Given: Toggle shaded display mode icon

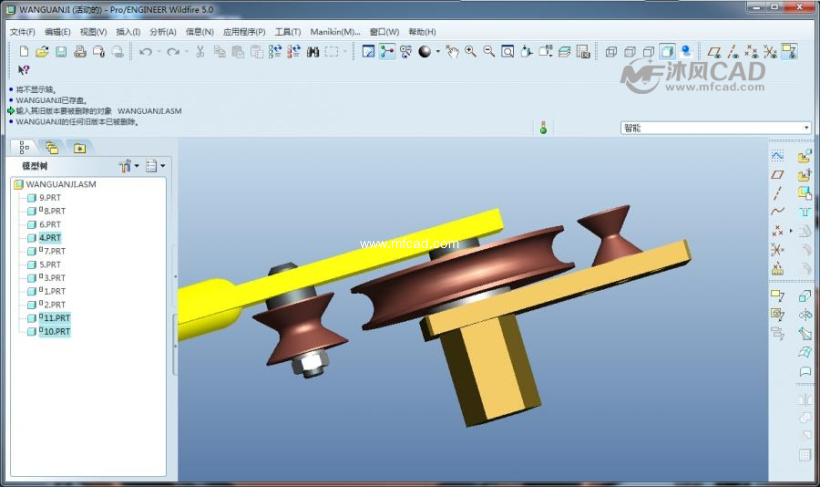Looking at the screenshot, I should point(667,51).
